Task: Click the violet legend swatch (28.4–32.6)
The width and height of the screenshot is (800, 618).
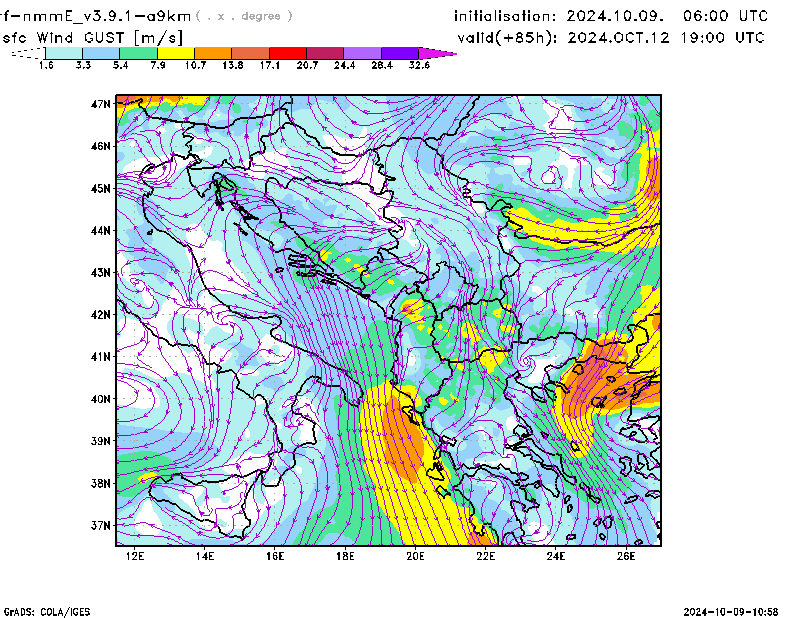Action: [400, 53]
